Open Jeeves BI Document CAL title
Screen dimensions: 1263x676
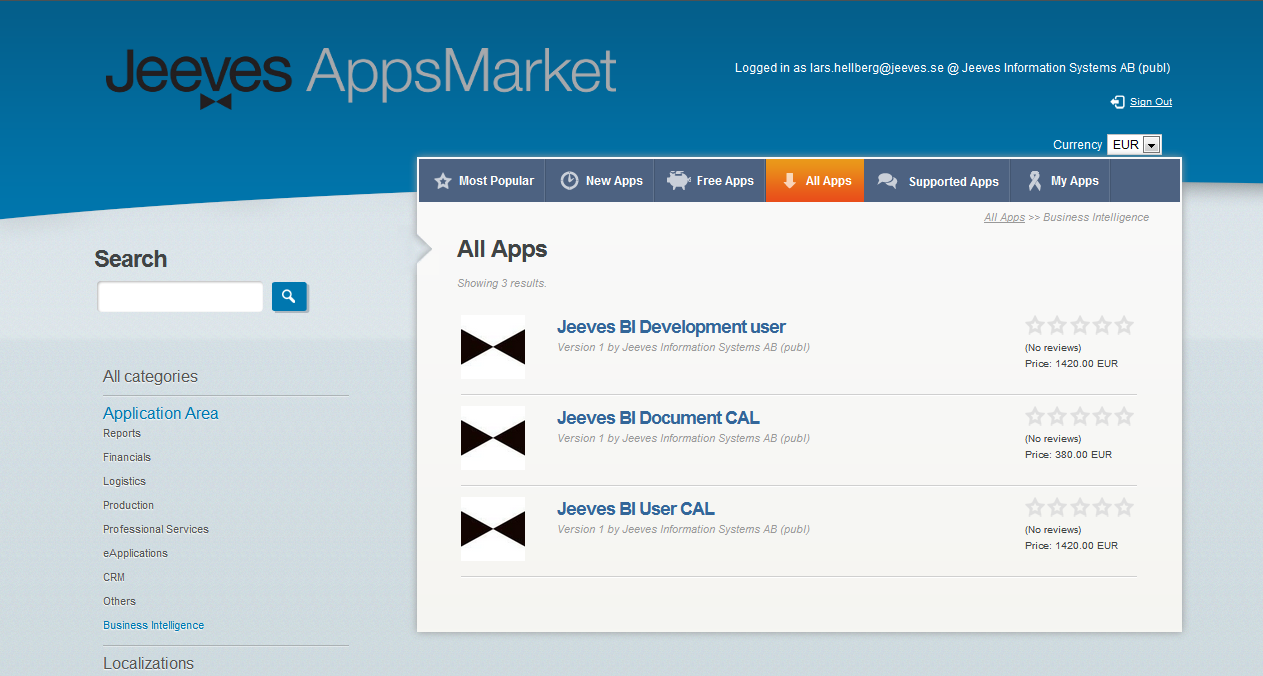[658, 418]
